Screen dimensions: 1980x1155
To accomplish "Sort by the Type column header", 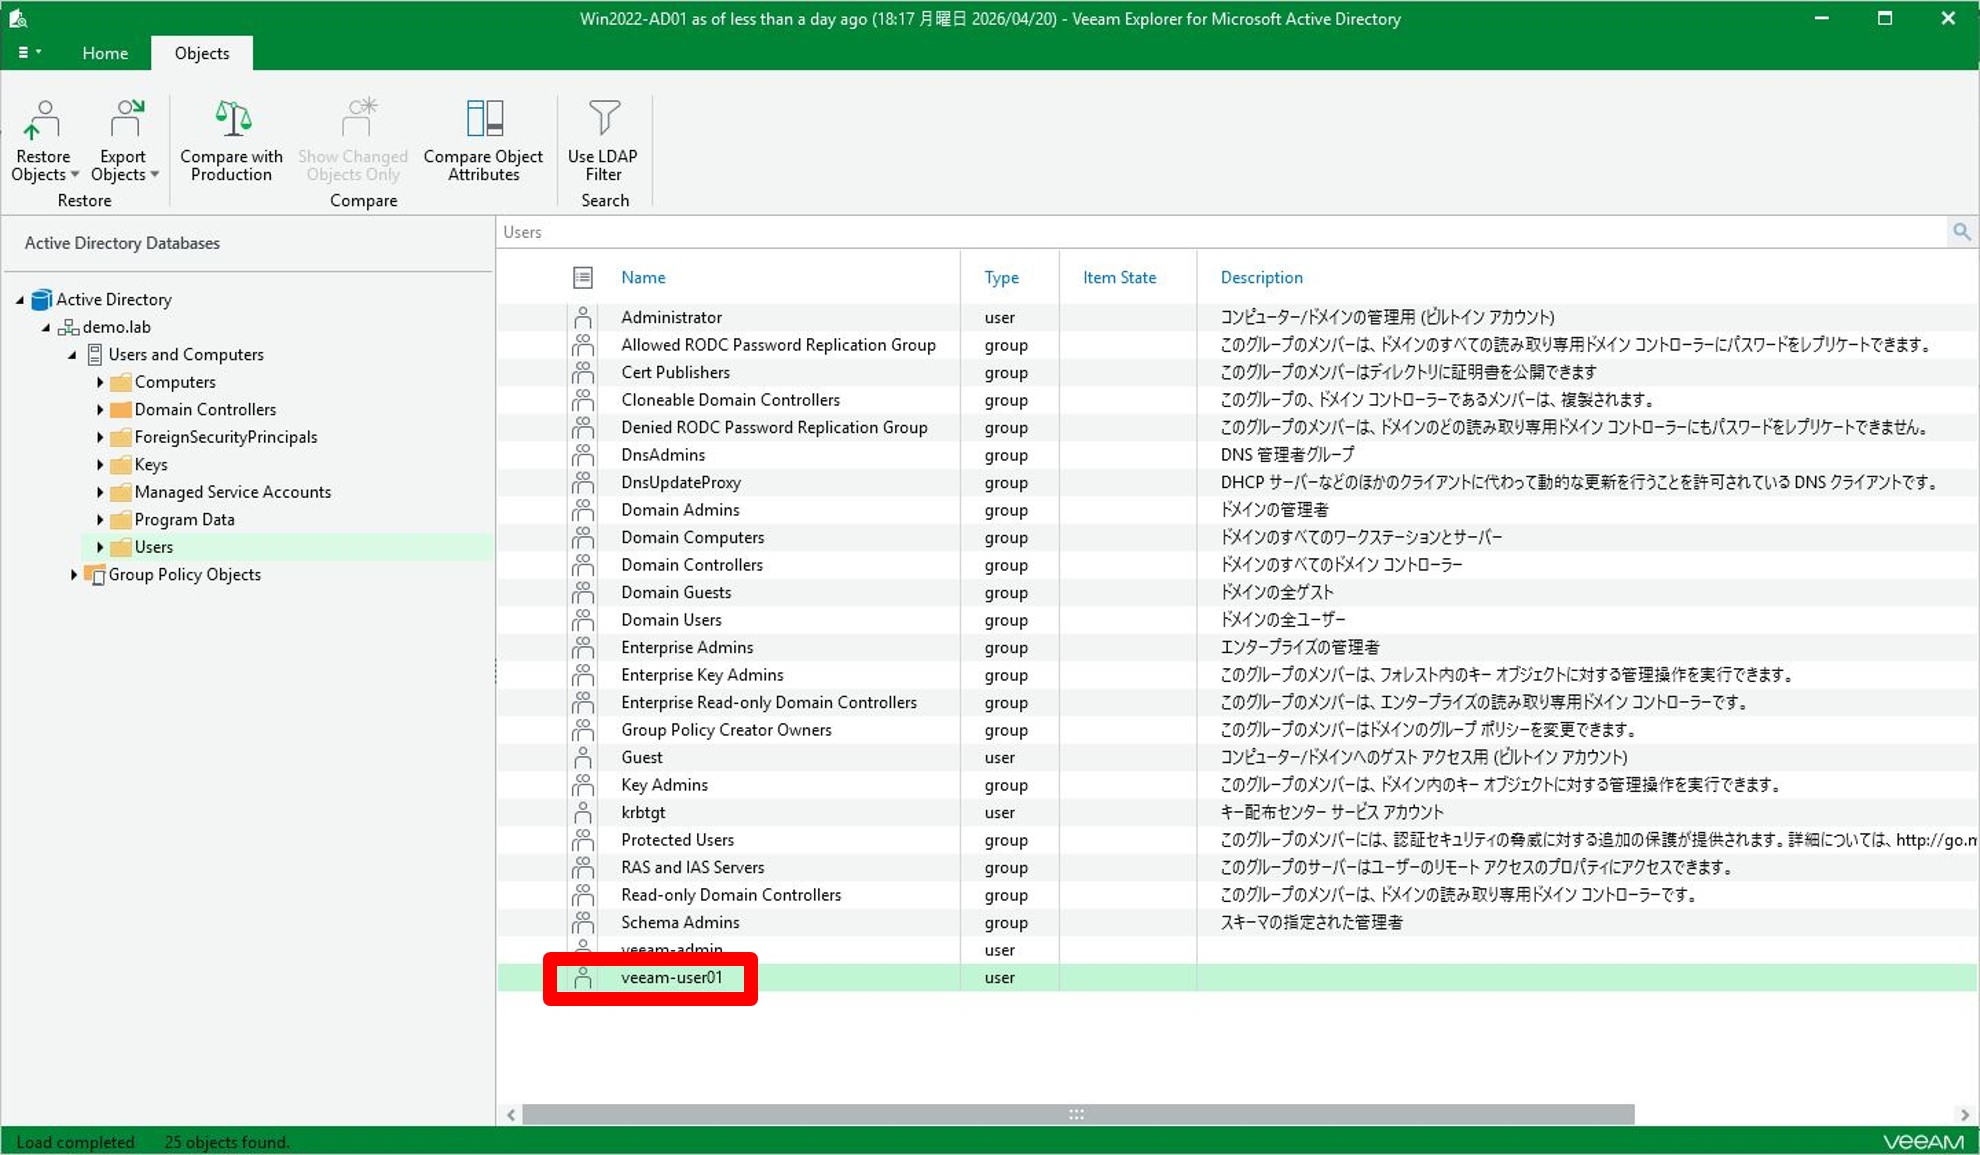I will coord(1001,277).
